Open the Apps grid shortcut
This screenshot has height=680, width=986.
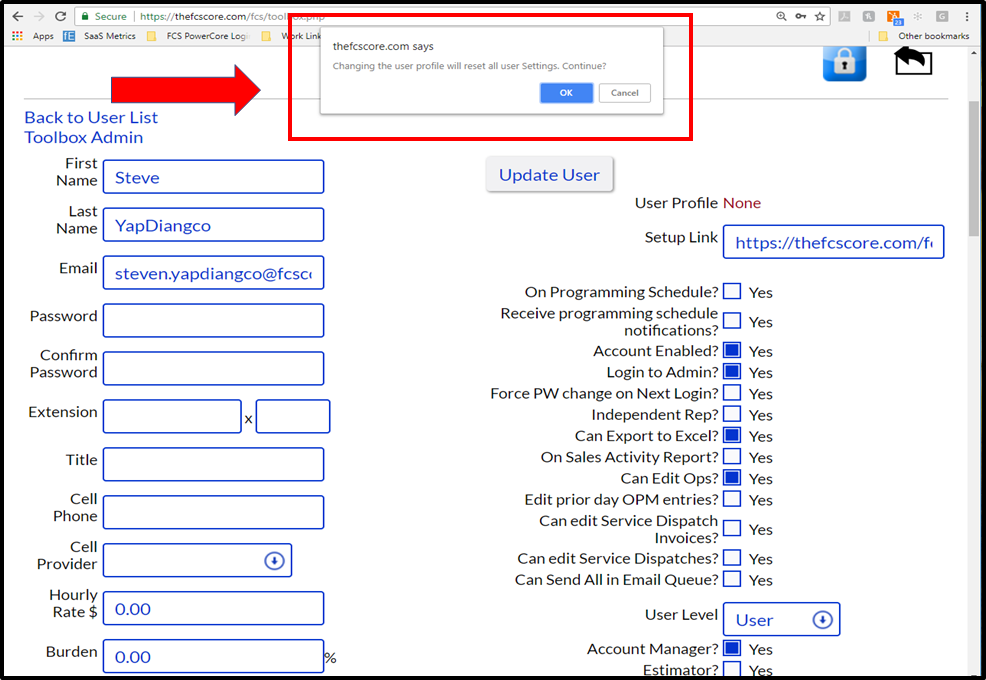(x=18, y=36)
